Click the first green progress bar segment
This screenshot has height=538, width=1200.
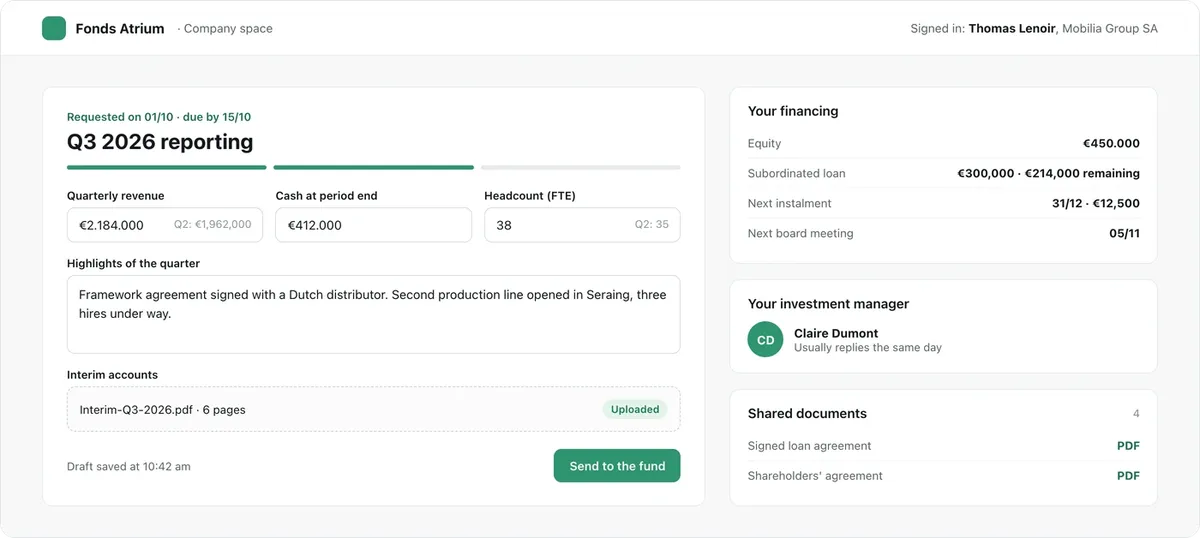167,167
